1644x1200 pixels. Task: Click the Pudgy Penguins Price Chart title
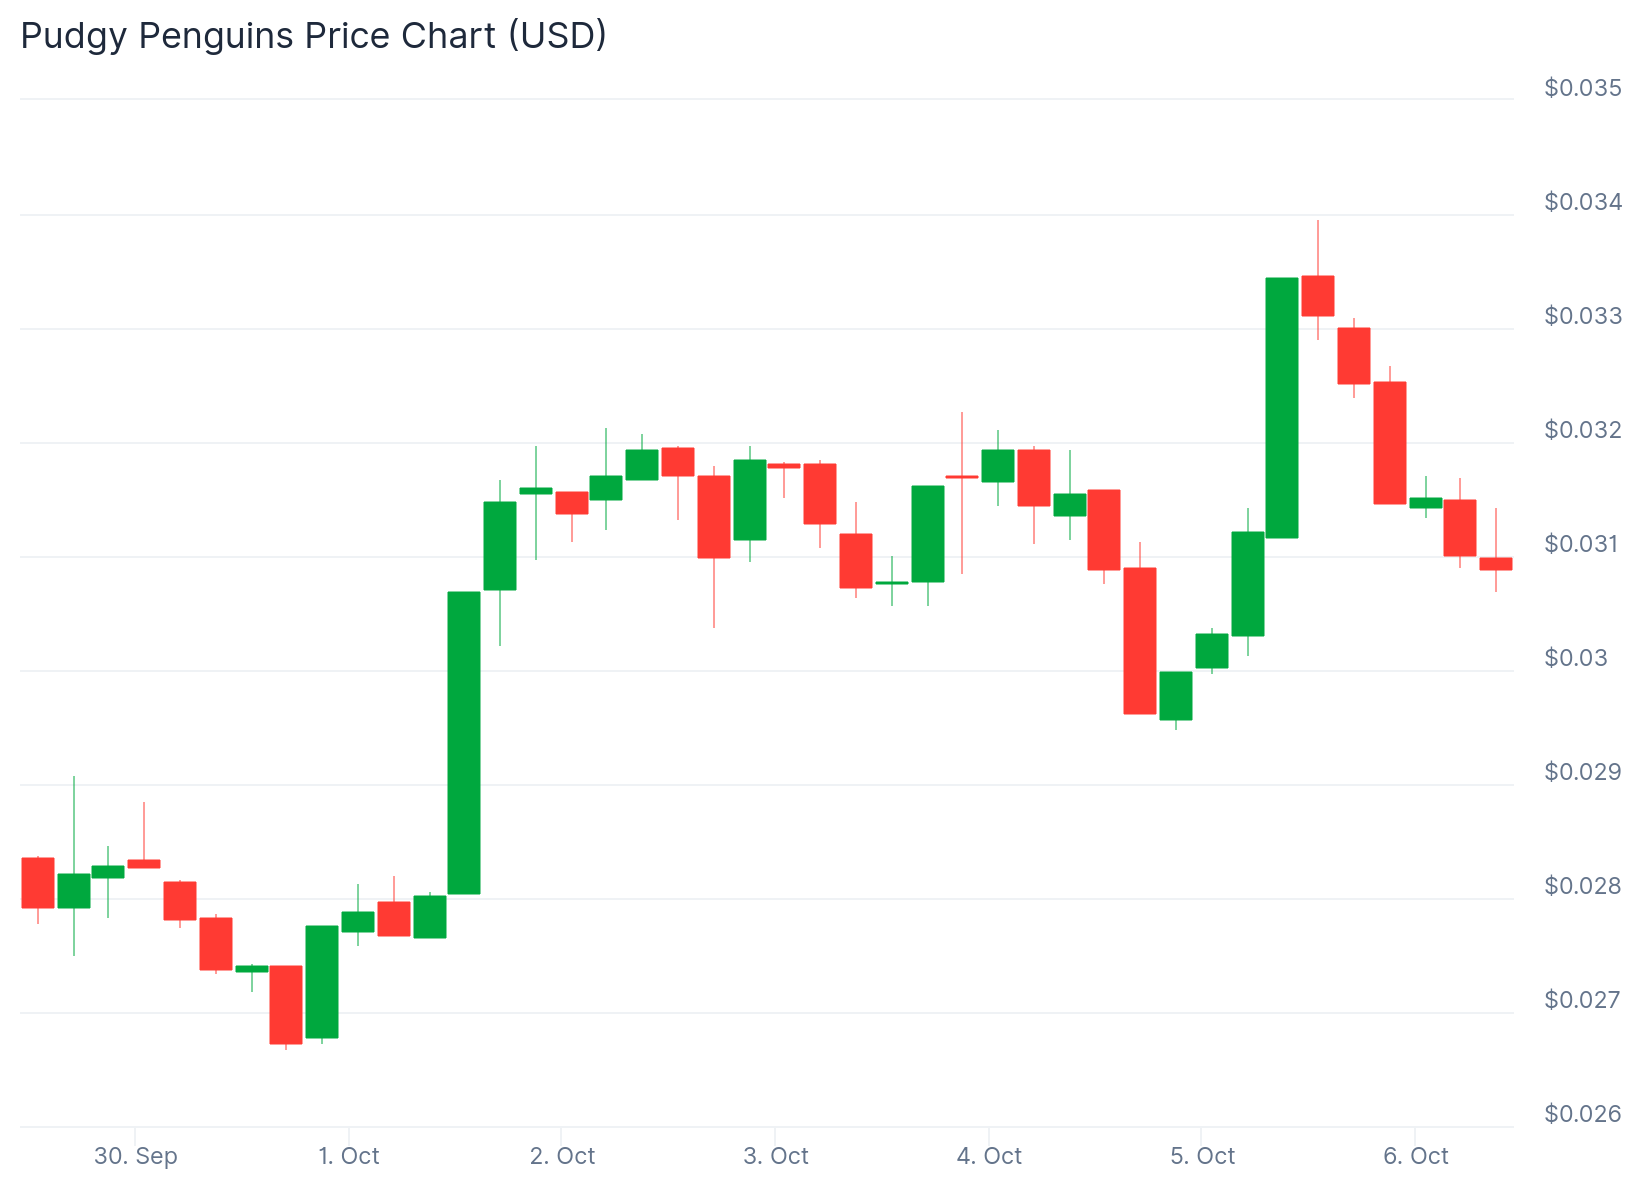coord(314,36)
